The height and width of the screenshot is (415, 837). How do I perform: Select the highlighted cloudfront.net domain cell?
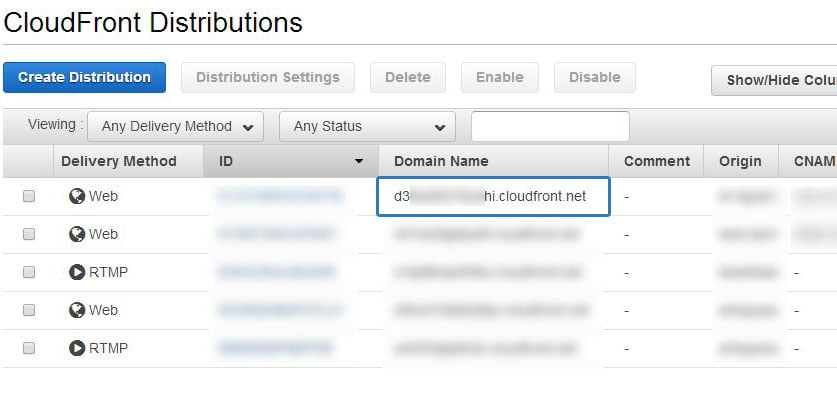pyautogui.click(x=493, y=197)
